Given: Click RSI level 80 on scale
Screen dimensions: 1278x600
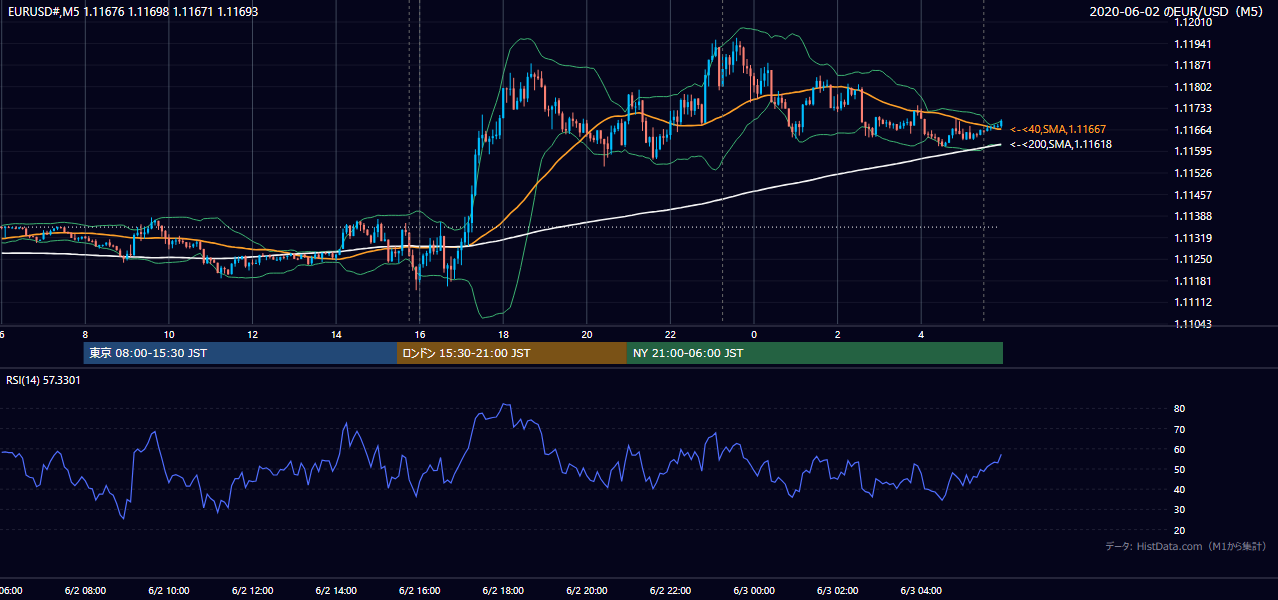Looking at the screenshot, I should [x=1179, y=409].
